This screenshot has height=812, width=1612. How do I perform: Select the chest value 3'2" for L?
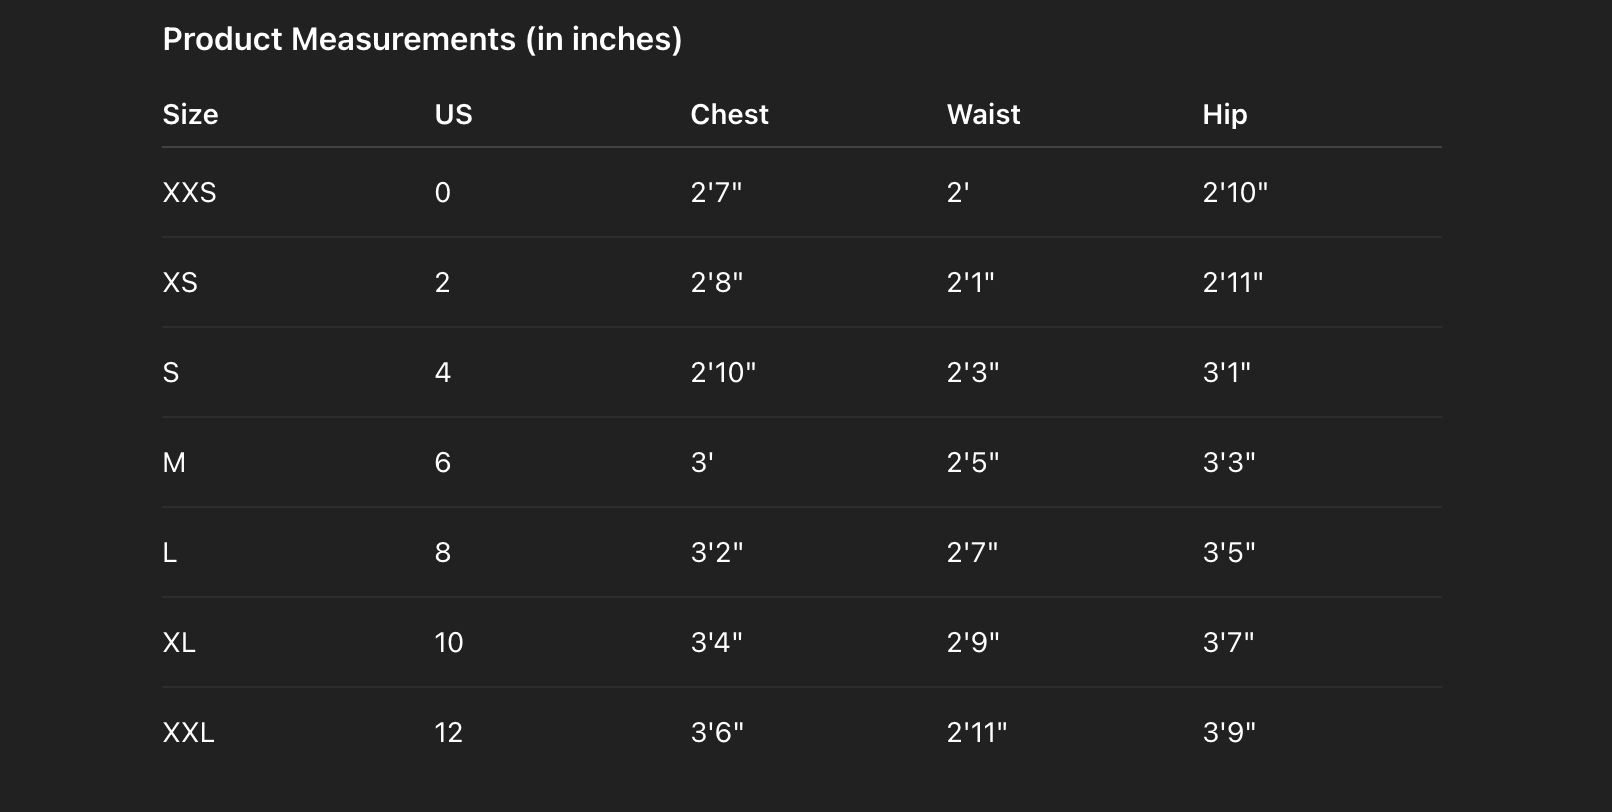click(716, 552)
